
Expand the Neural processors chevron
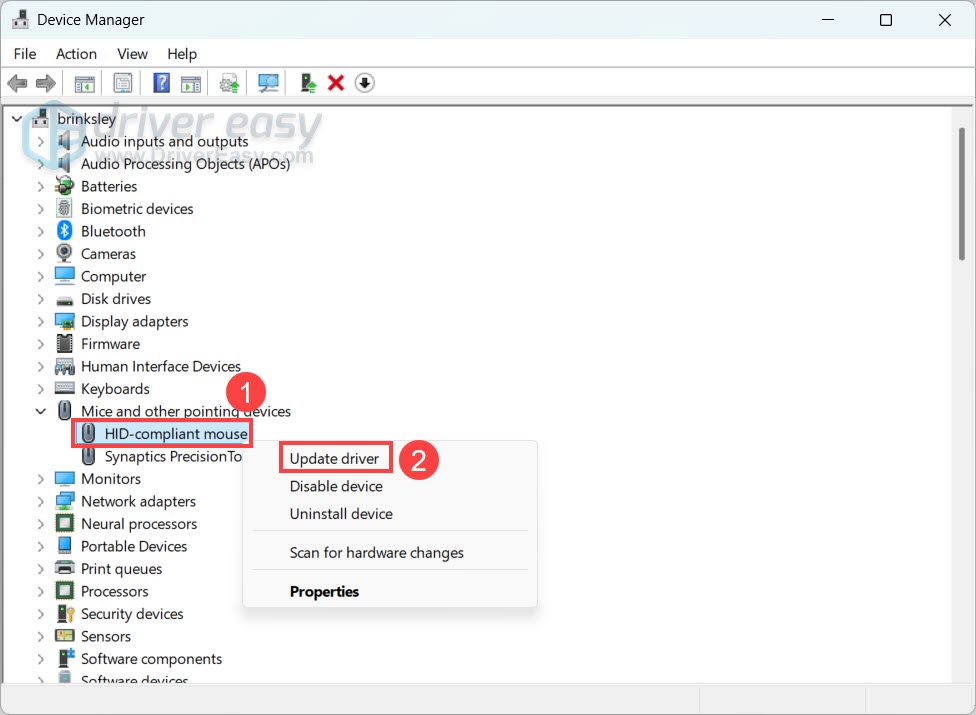(x=40, y=523)
